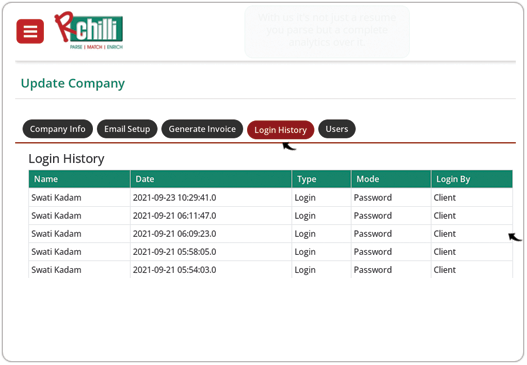
Task: Click Client in the 05:54:03.0 row
Action: (445, 270)
